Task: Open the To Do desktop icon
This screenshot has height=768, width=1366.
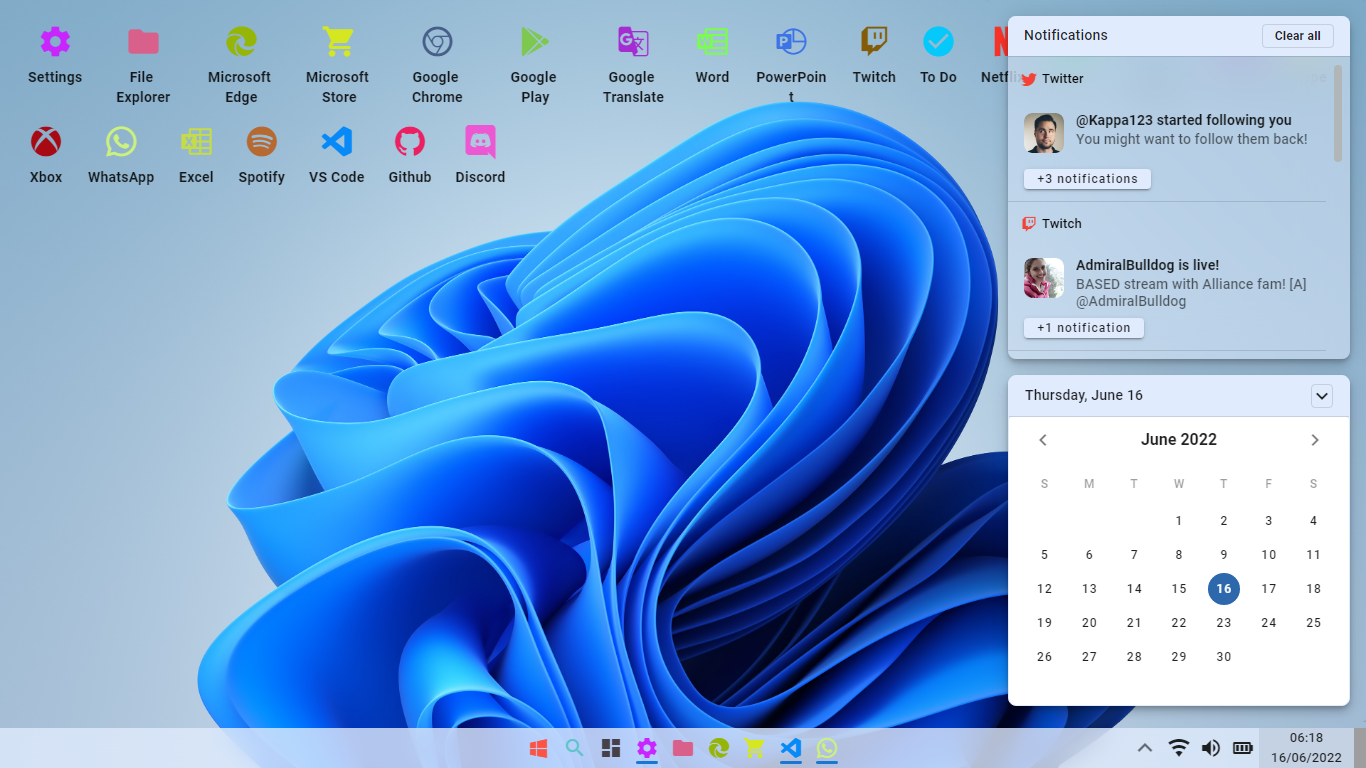Action: click(938, 56)
